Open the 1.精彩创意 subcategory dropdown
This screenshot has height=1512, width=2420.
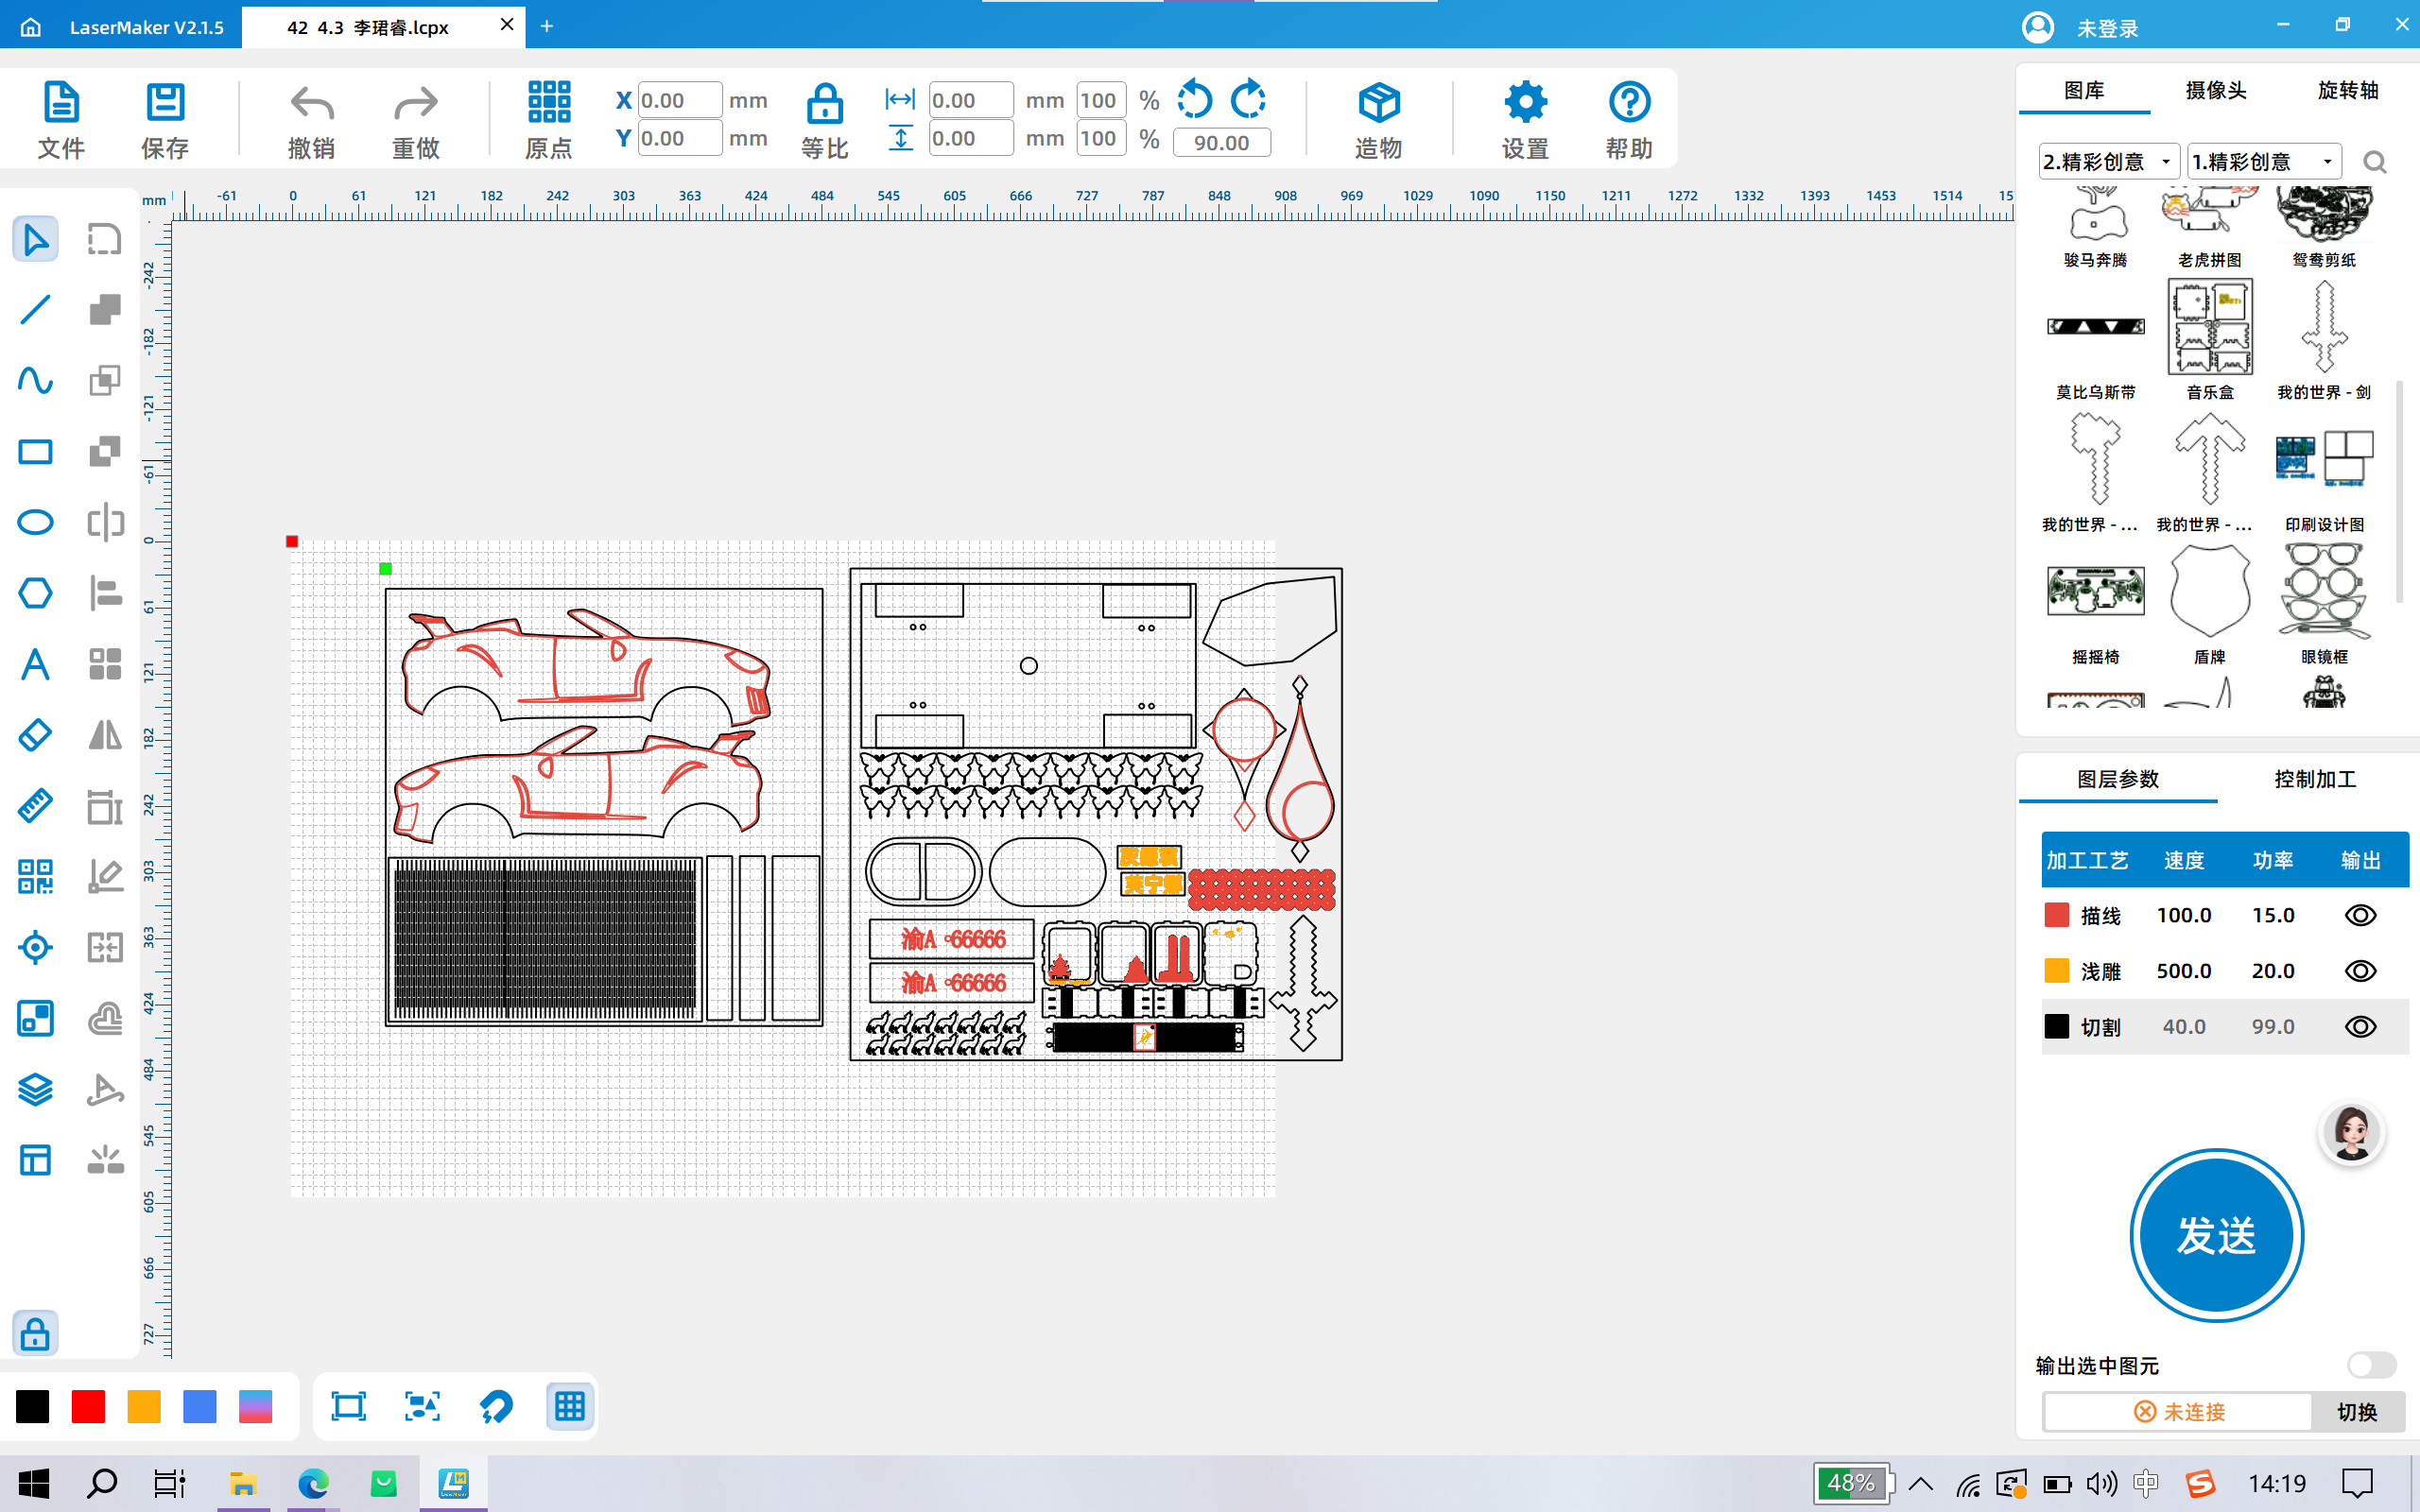pyautogui.click(x=2264, y=162)
